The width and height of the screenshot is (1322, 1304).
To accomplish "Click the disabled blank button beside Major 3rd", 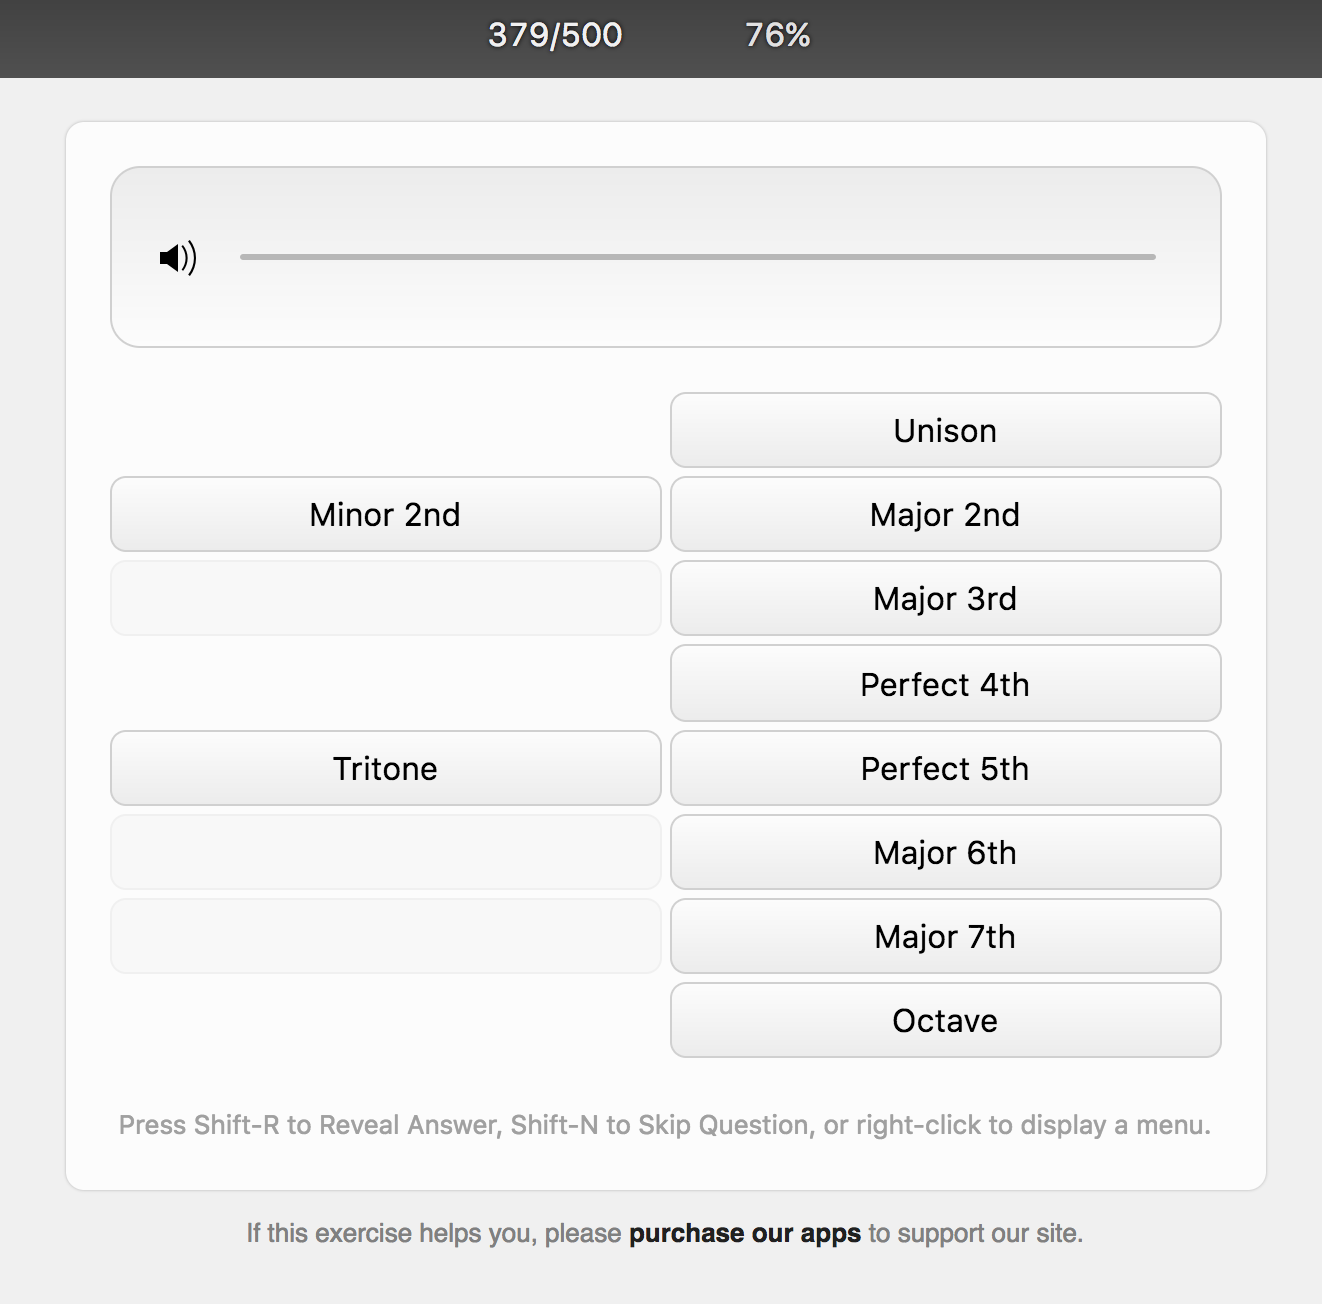I will (x=385, y=598).
